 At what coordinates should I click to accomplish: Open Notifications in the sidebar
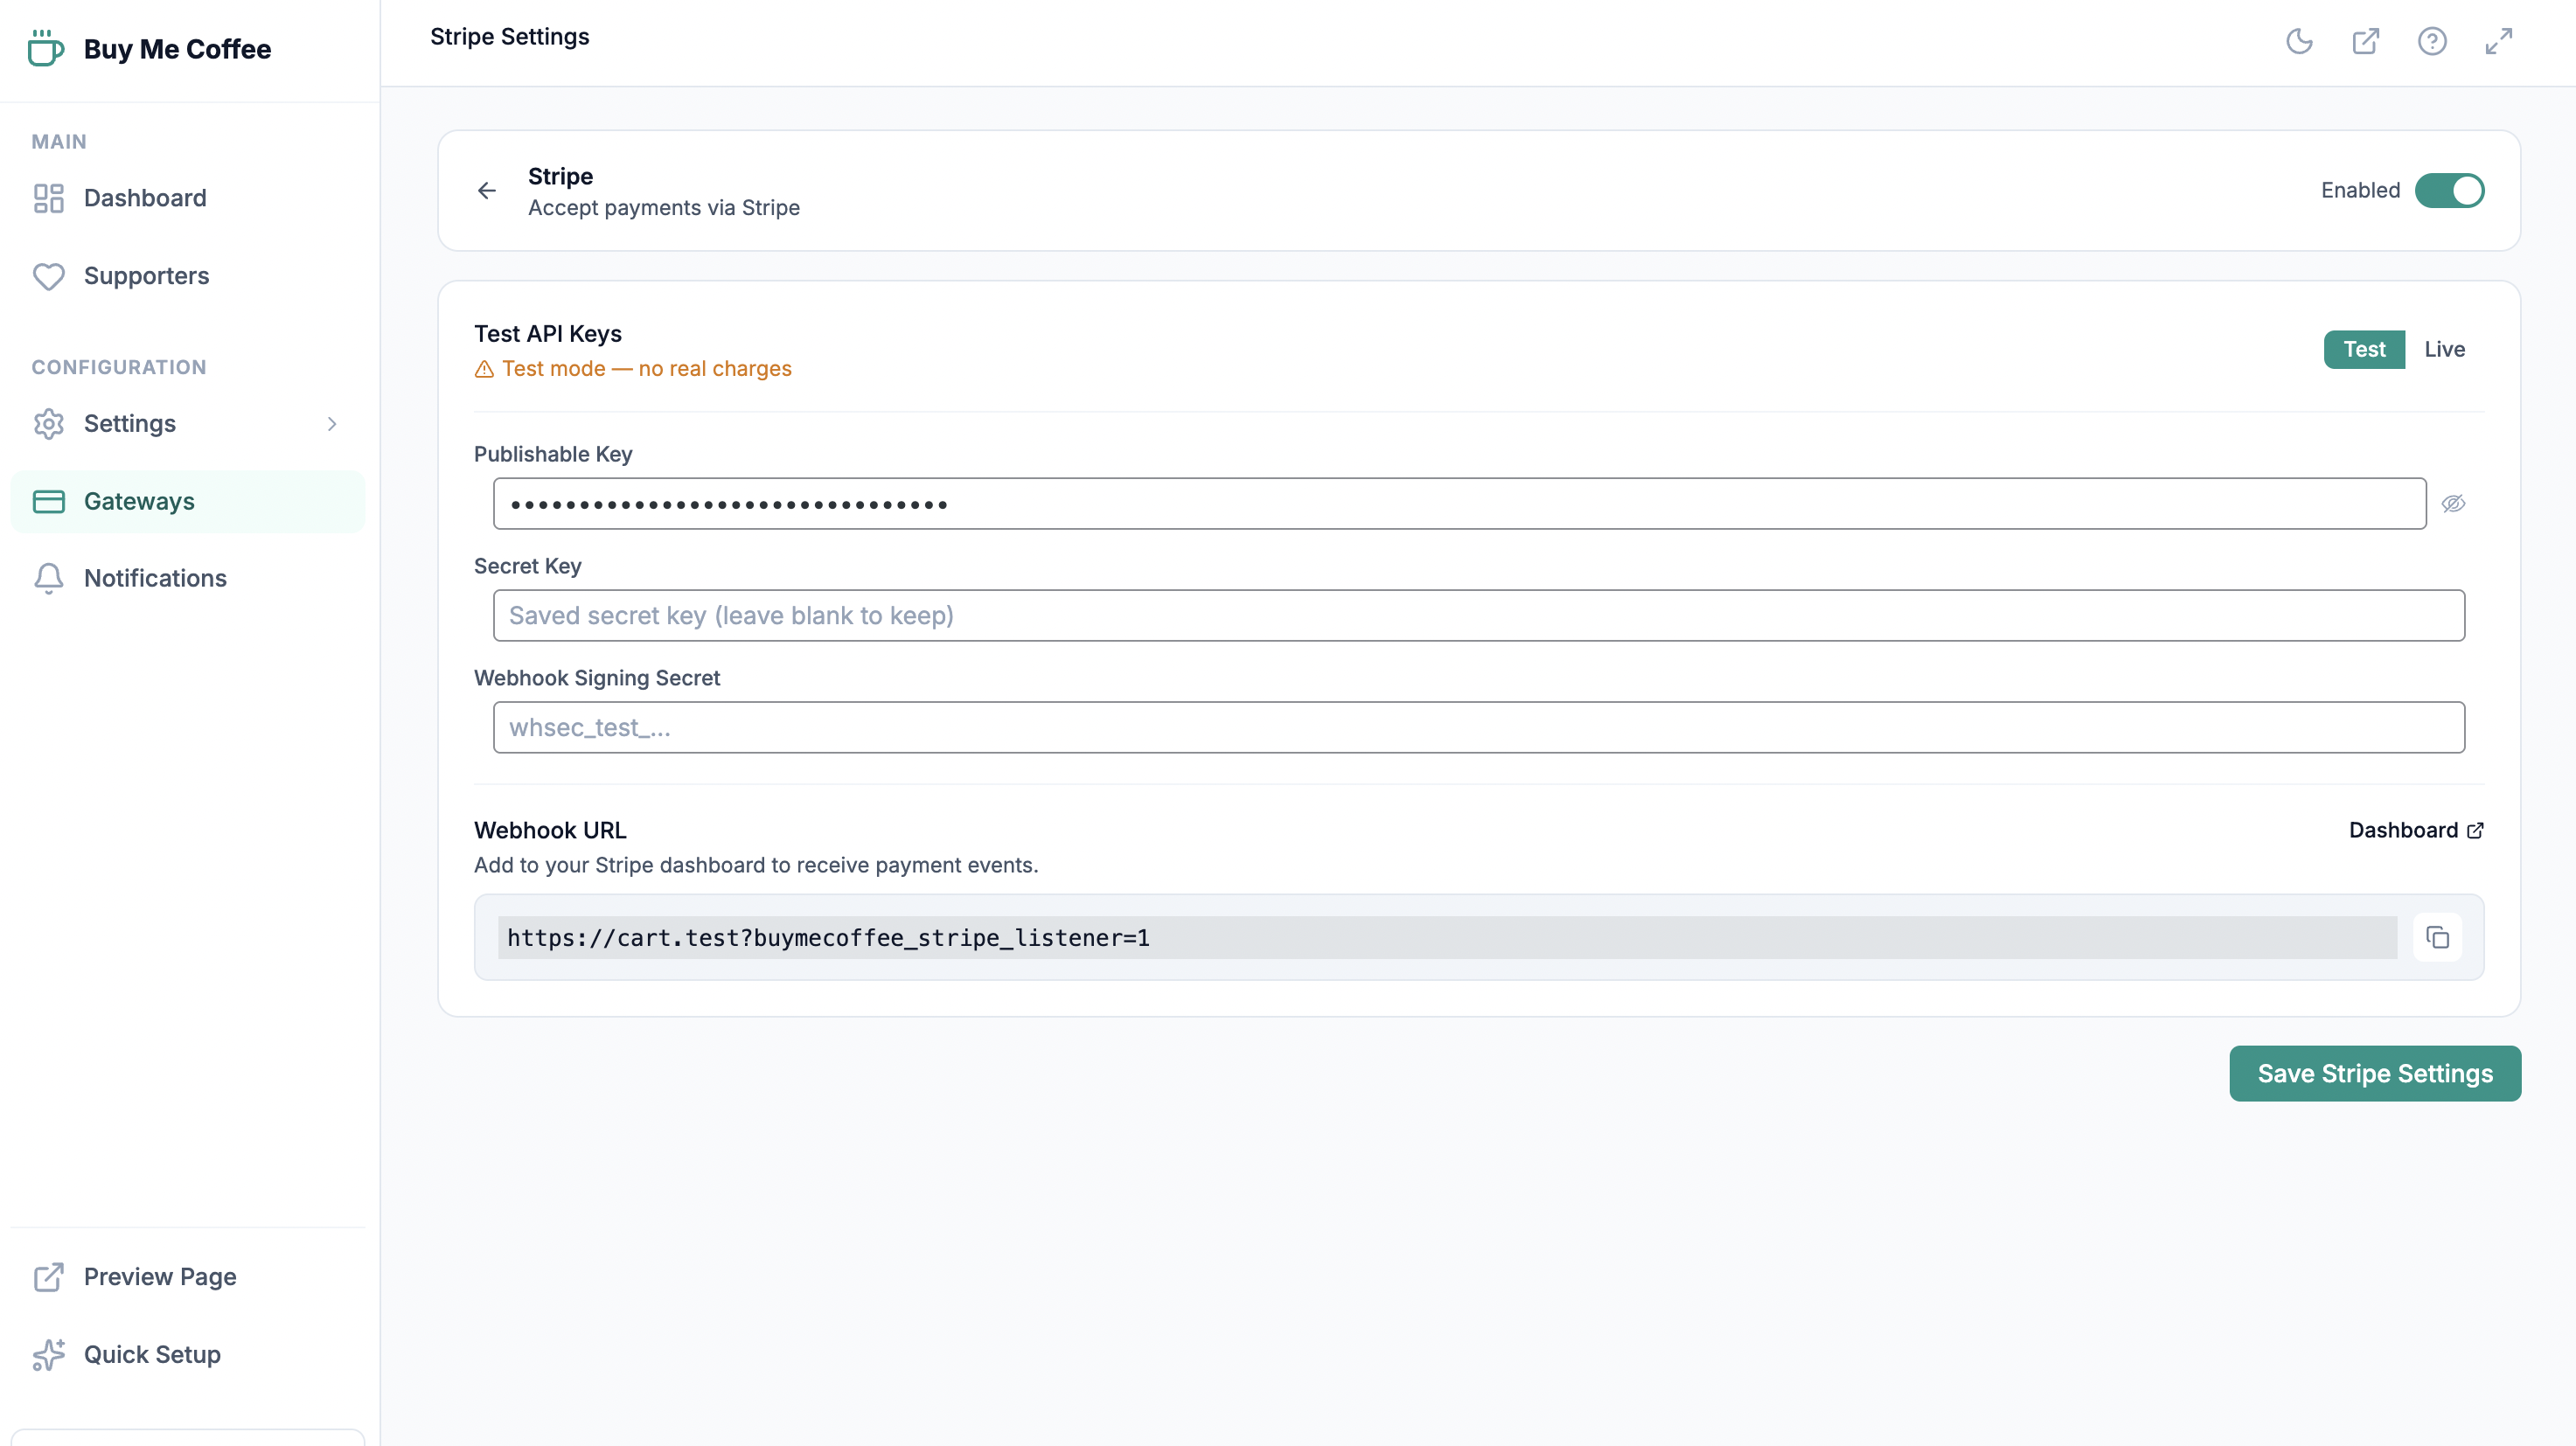(x=188, y=578)
